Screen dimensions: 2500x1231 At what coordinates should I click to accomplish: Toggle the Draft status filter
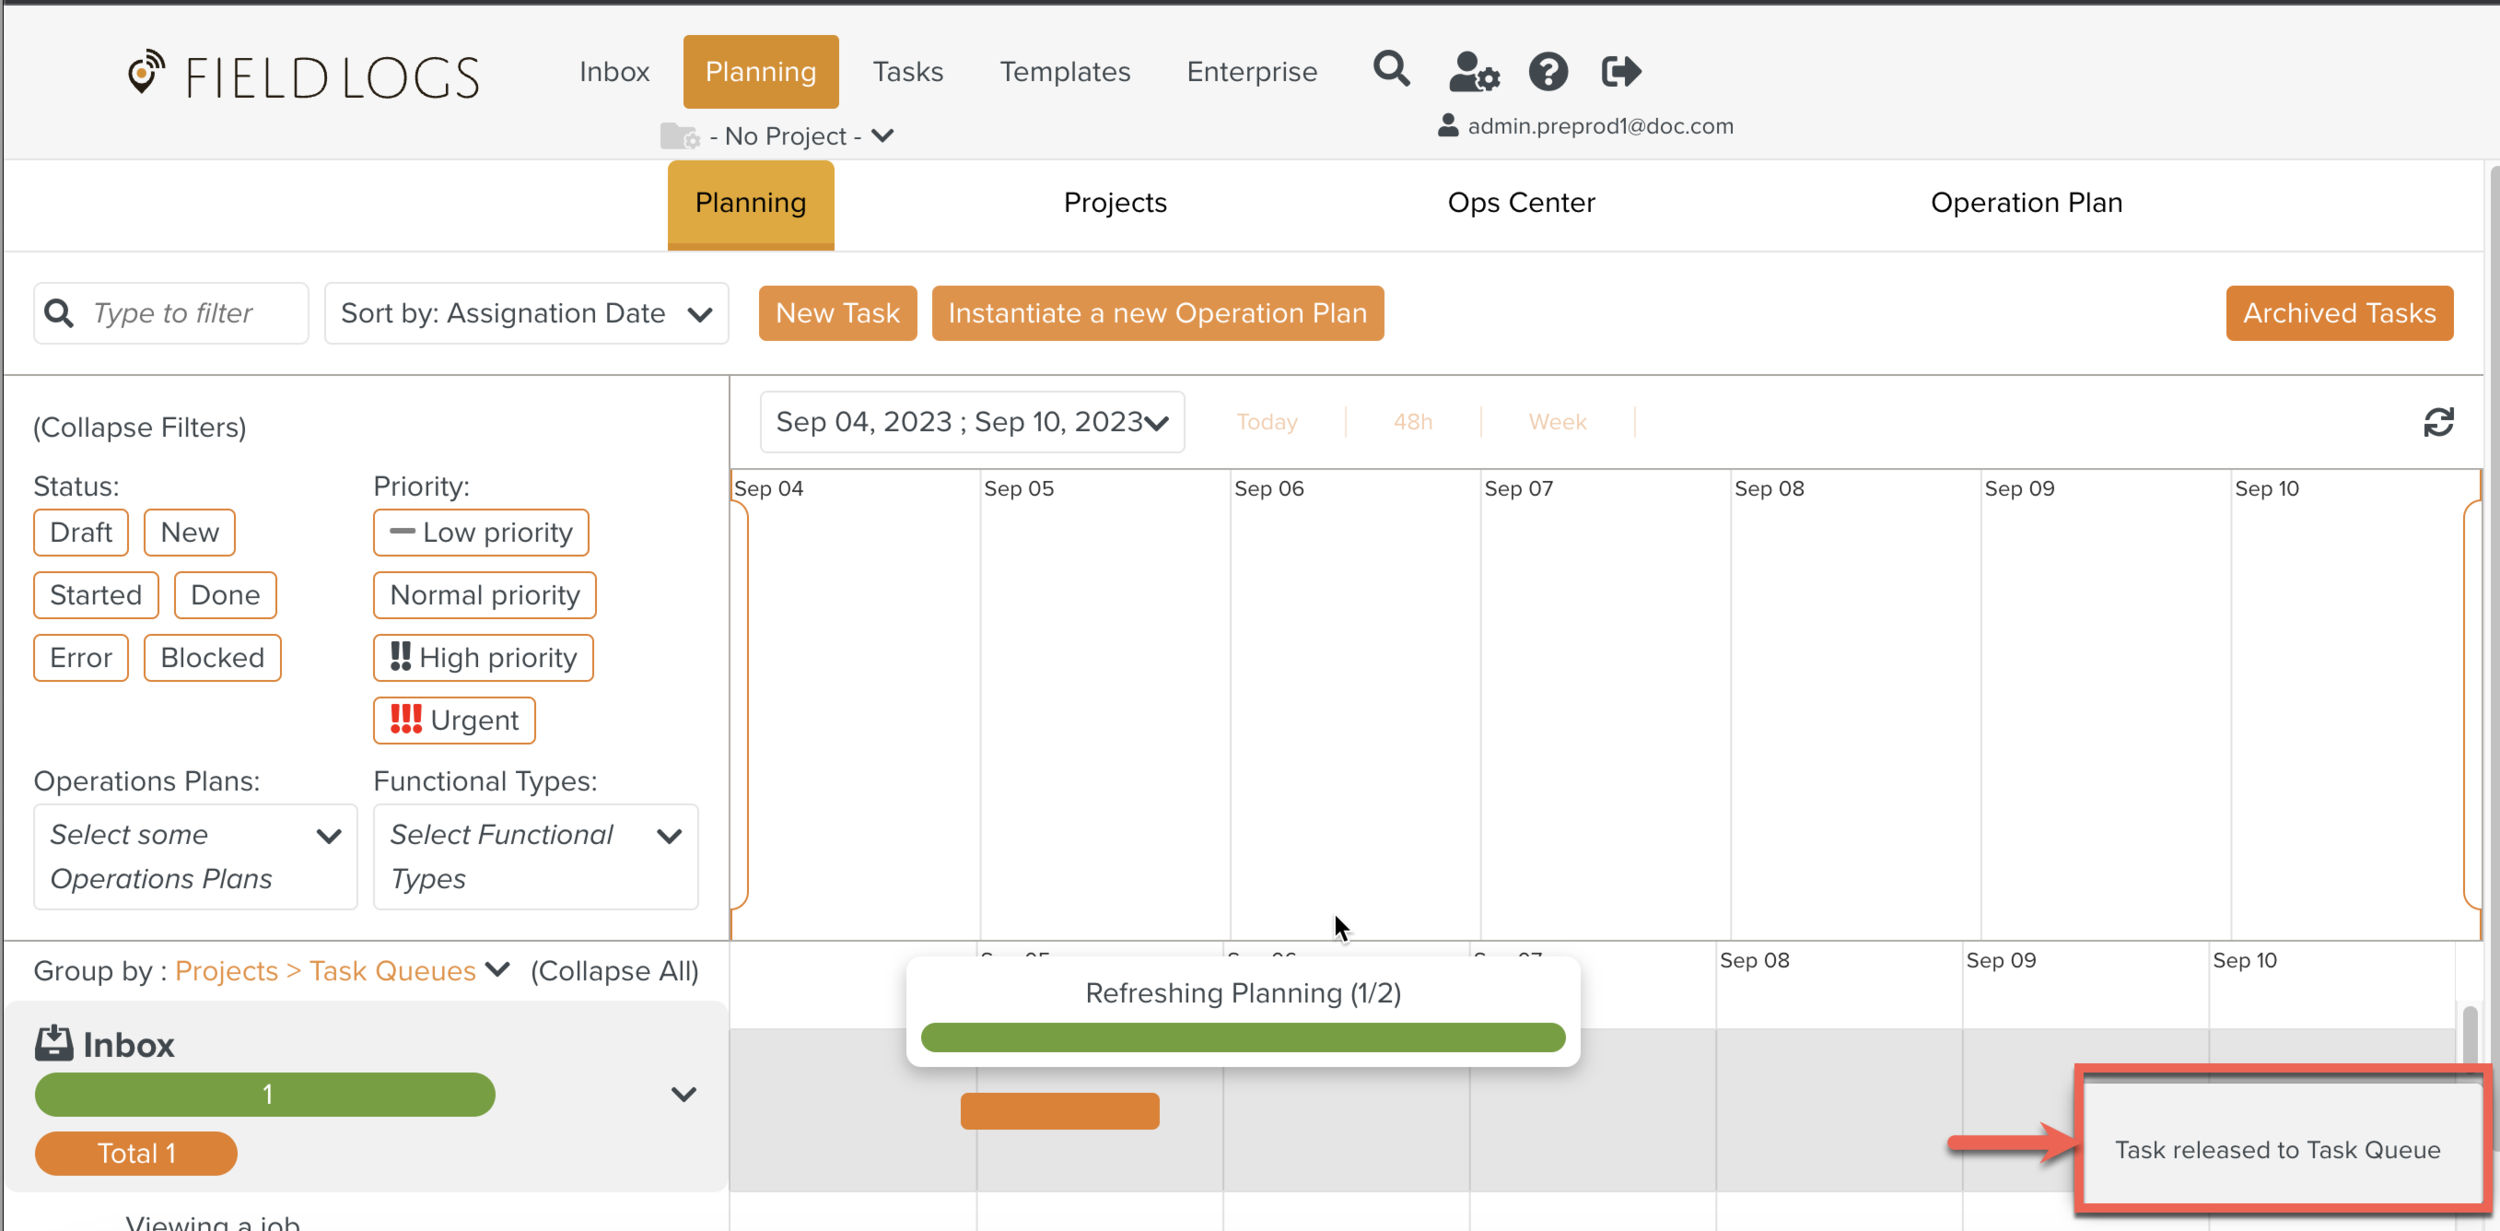81,532
